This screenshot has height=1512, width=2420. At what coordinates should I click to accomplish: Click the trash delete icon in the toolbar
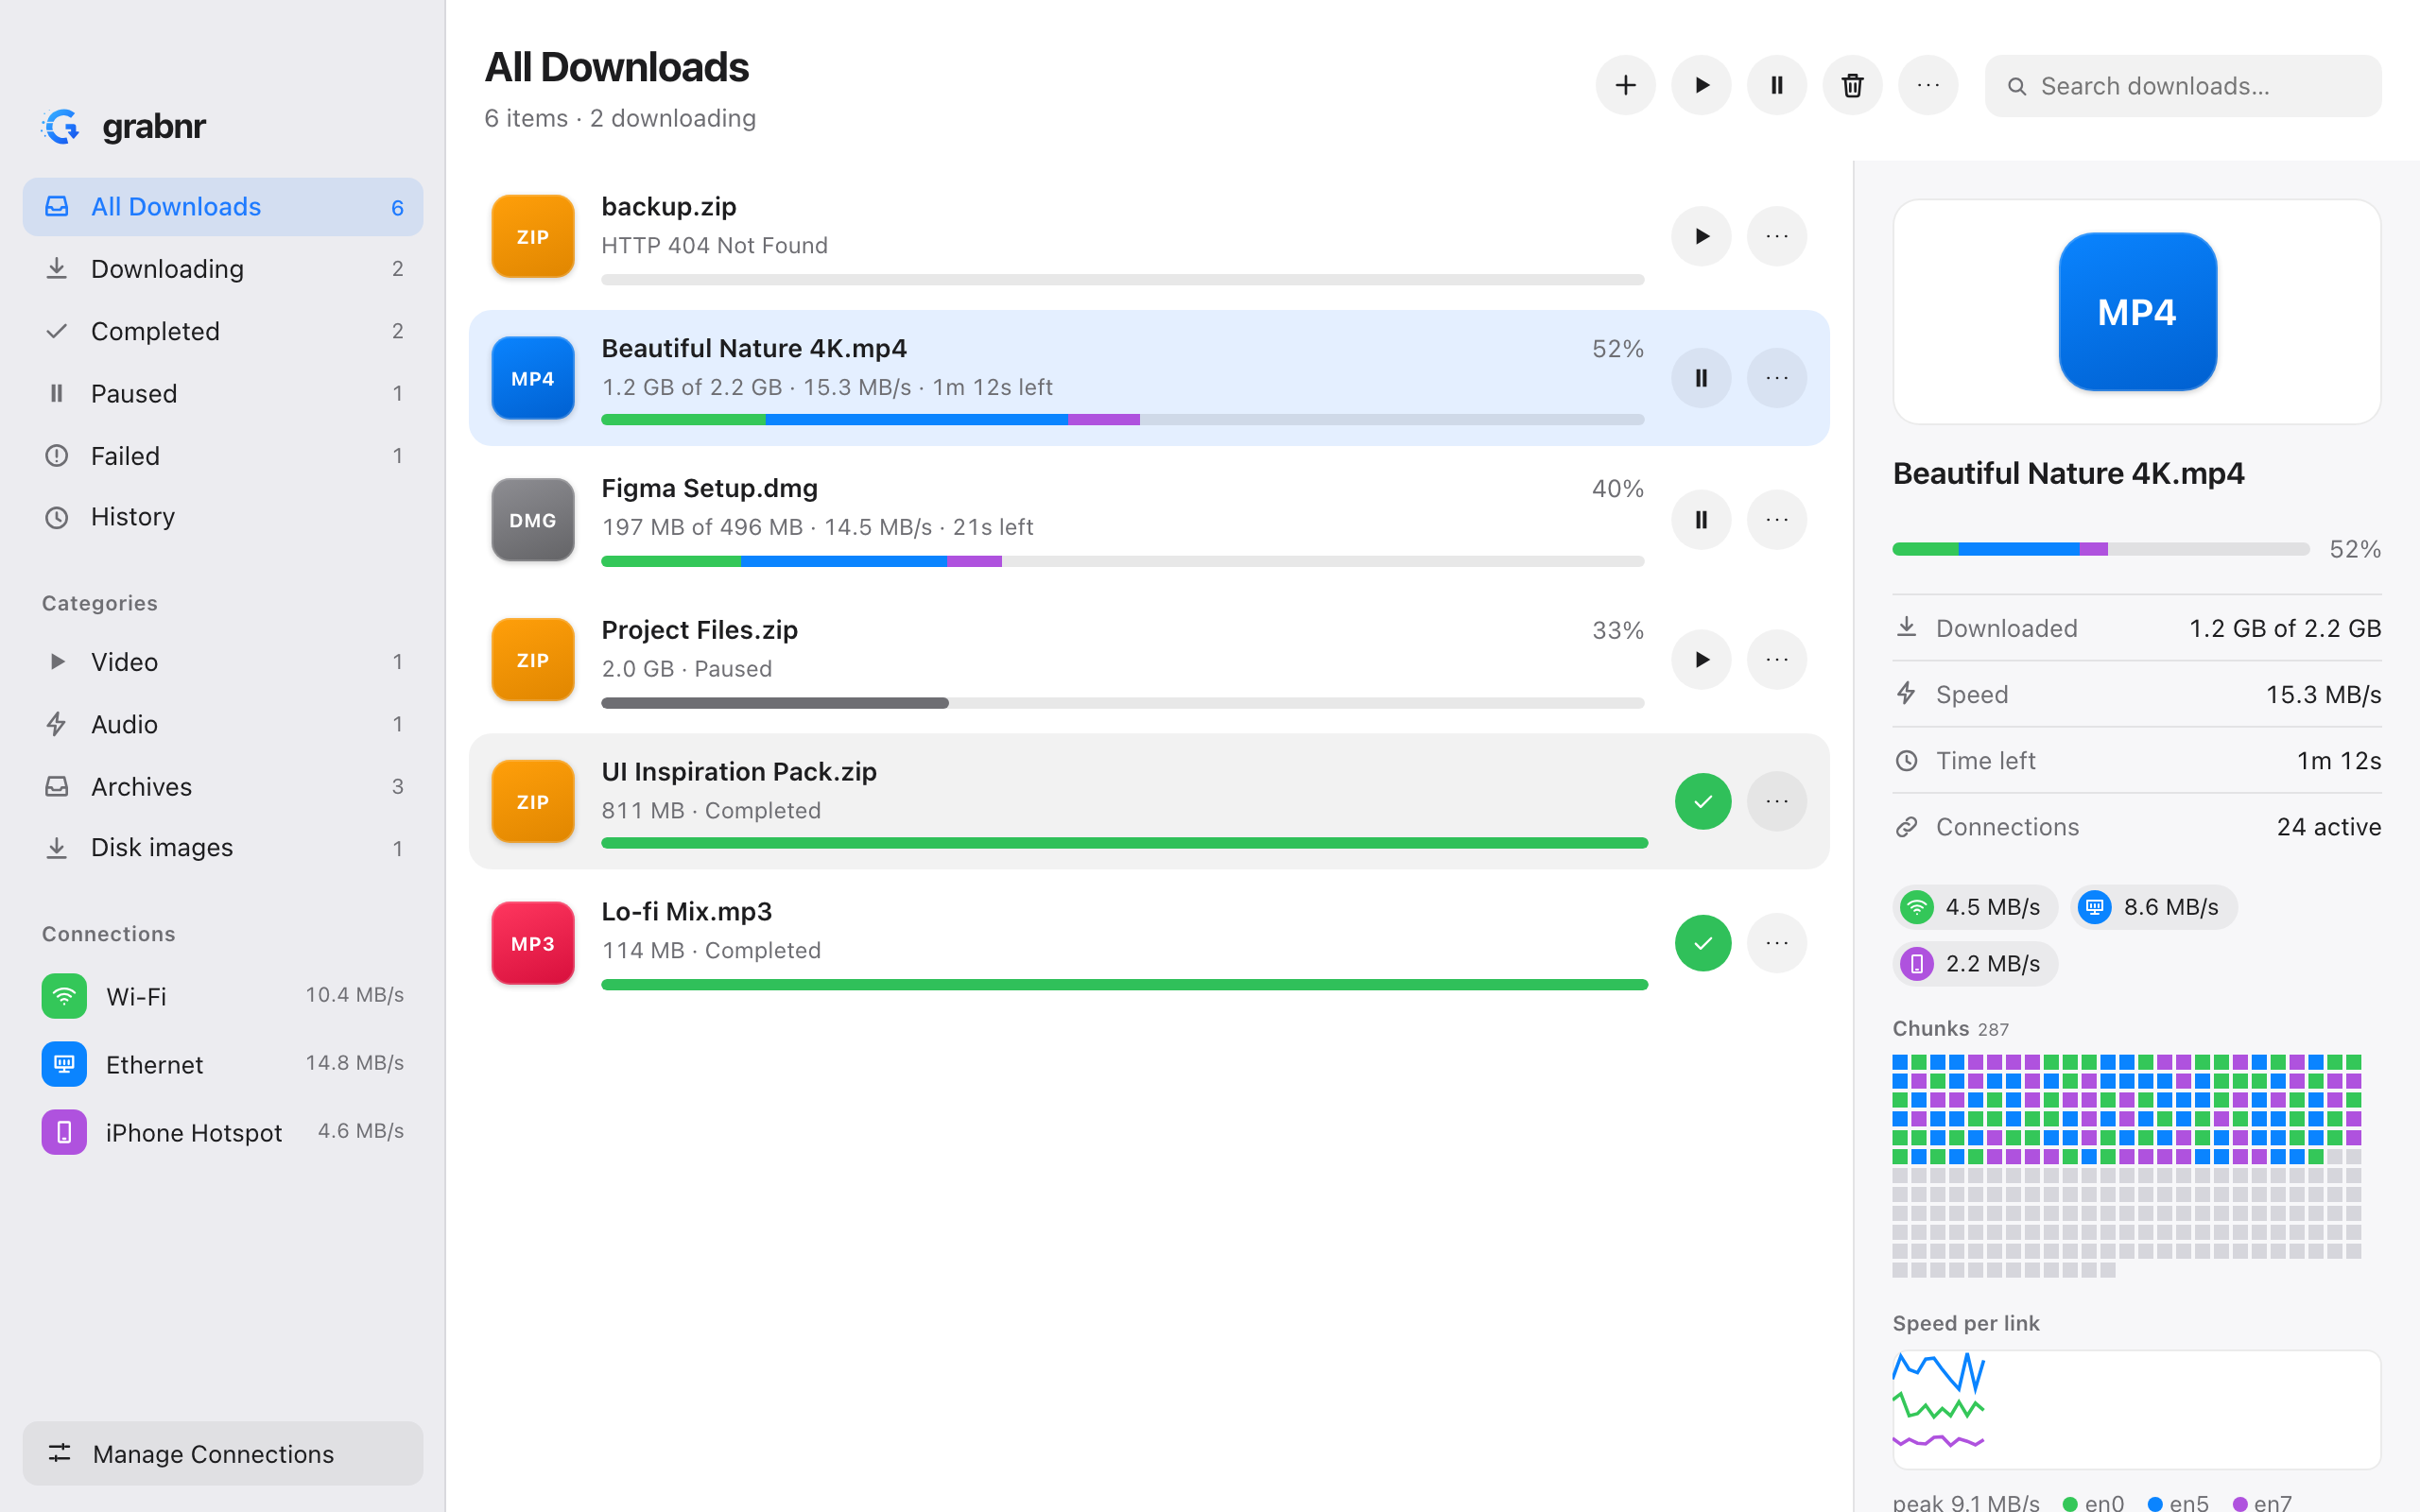point(1852,86)
